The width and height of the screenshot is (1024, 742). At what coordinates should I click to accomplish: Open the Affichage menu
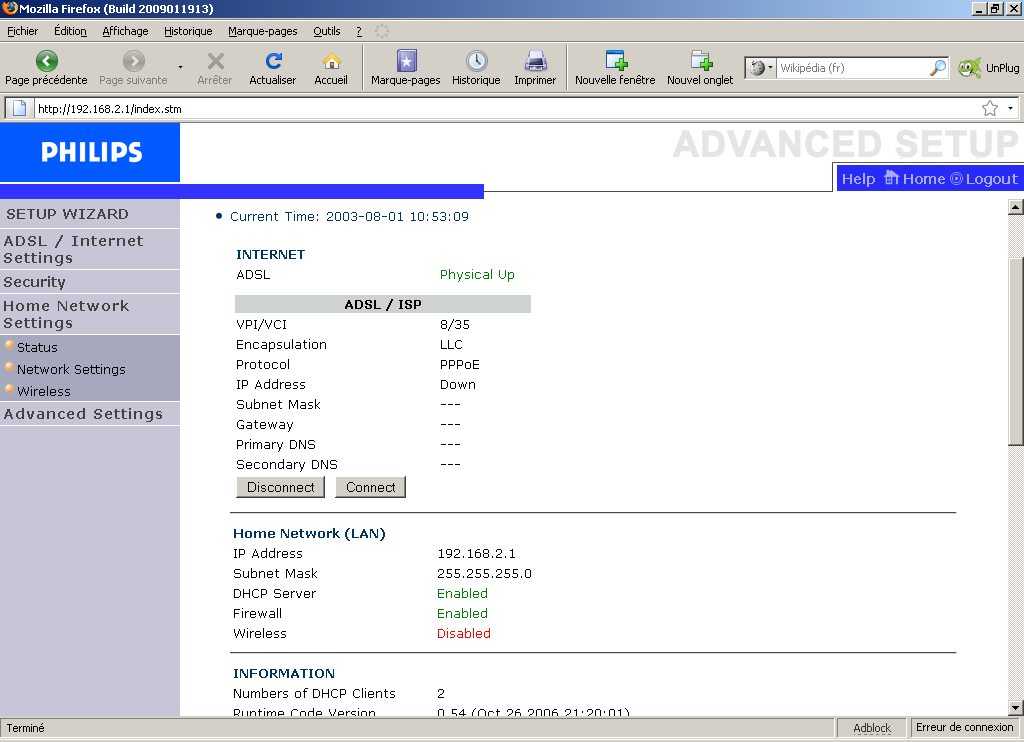(x=125, y=31)
